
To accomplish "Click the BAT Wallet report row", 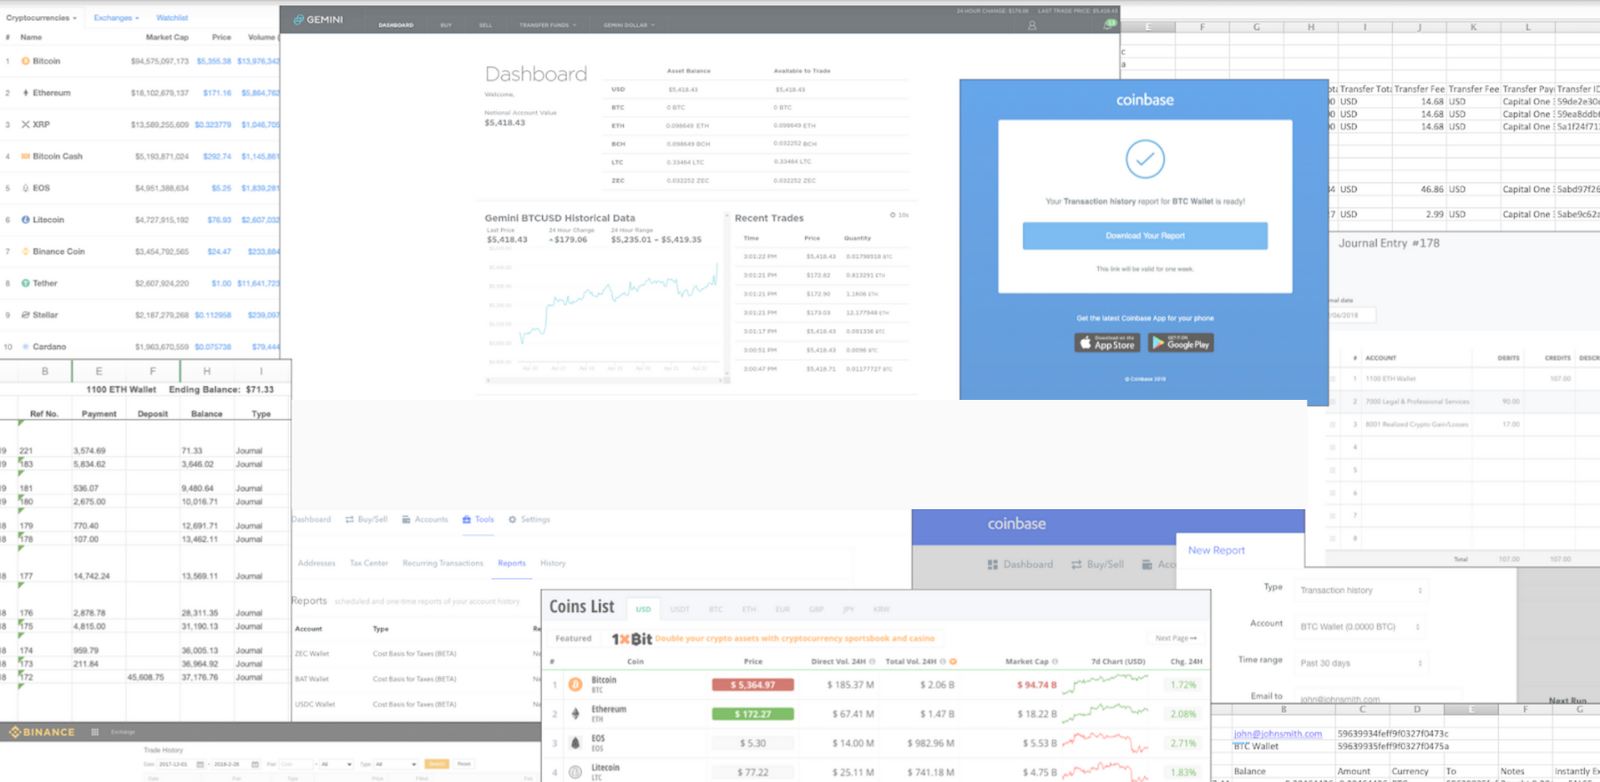I will [415, 679].
